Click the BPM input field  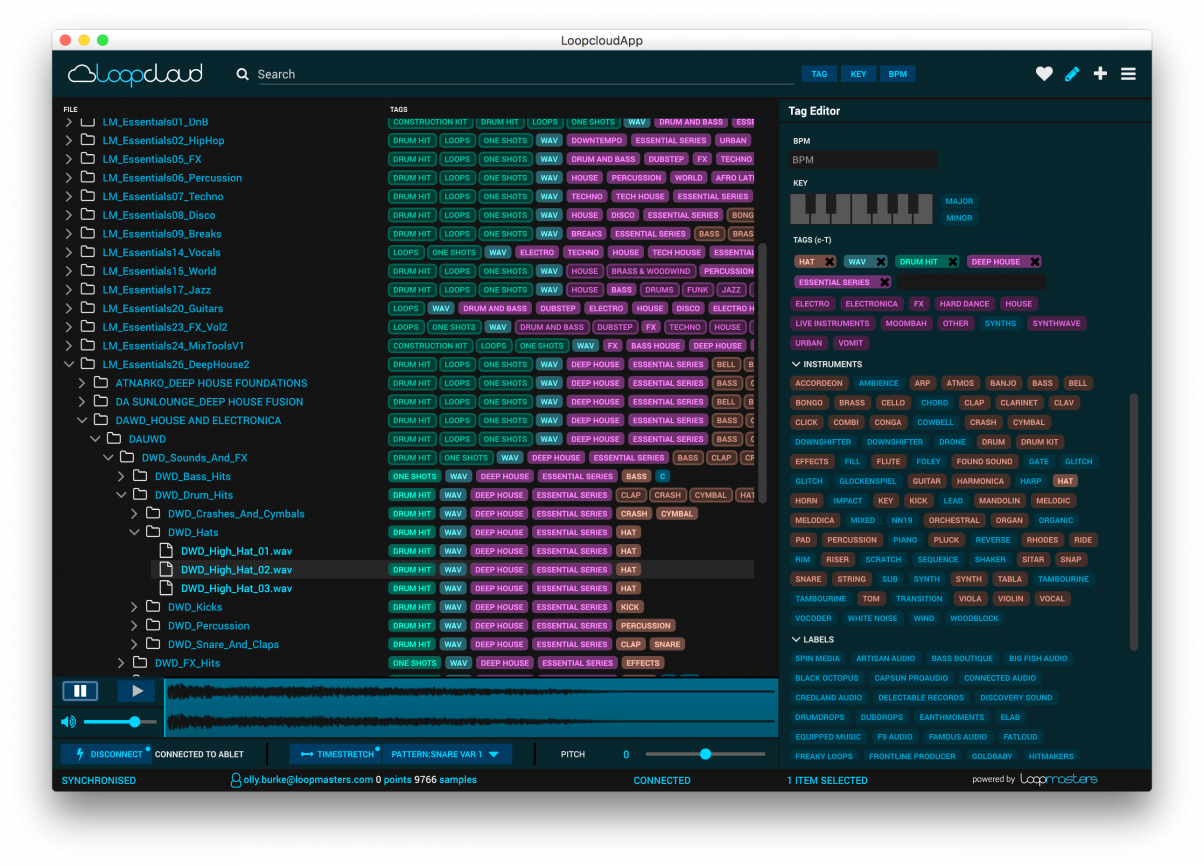[x=864, y=160]
